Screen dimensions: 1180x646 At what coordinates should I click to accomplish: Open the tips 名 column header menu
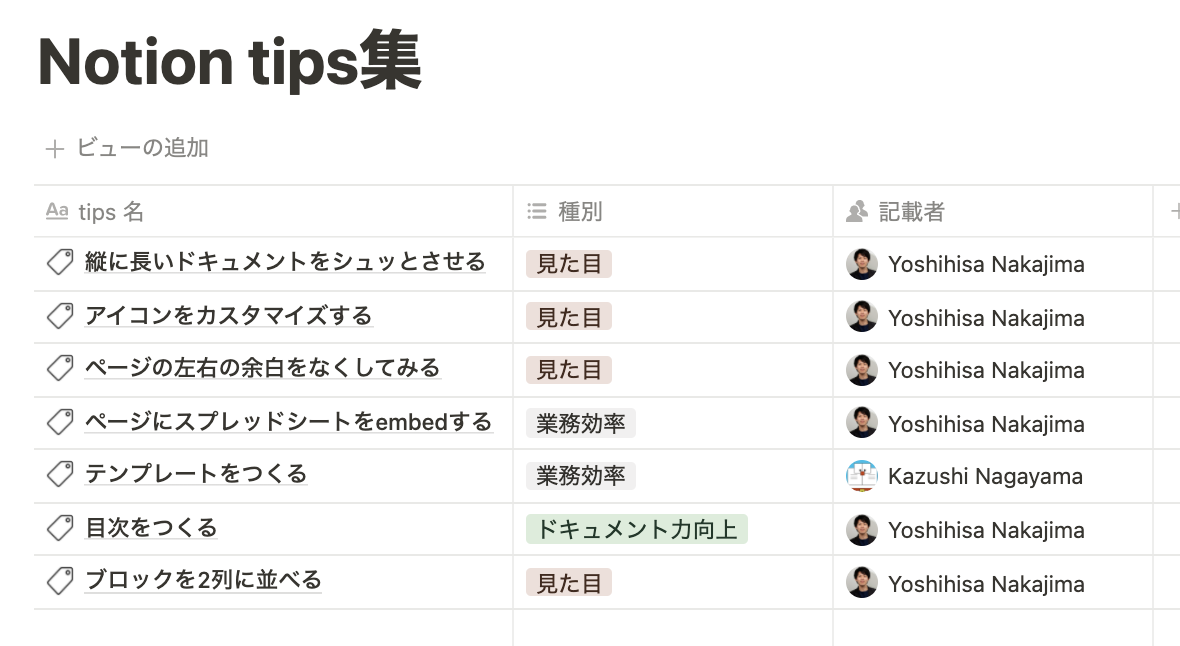[x=273, y=212]
